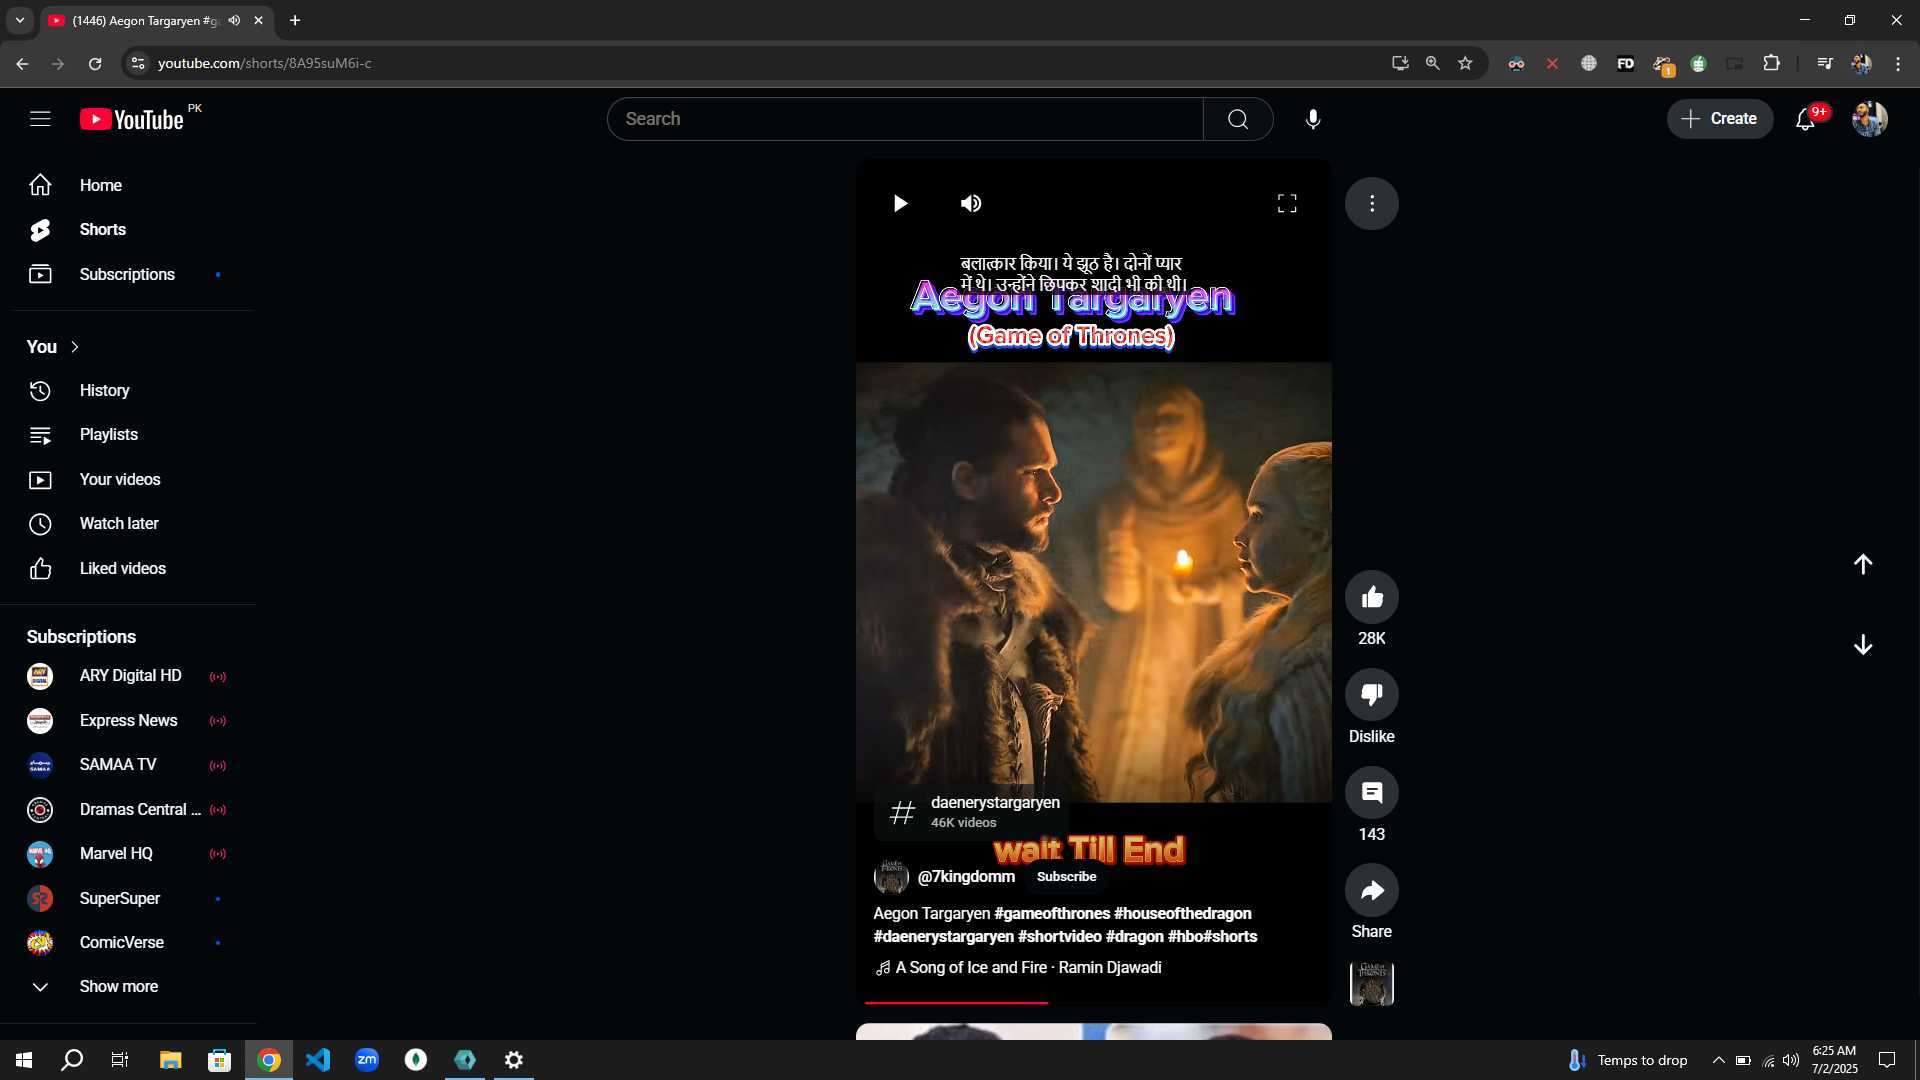The height and width of the screenshot is (1080, 1920).
Task: Open the Temps to drop weather widget
Action: coord(1627,1060)
